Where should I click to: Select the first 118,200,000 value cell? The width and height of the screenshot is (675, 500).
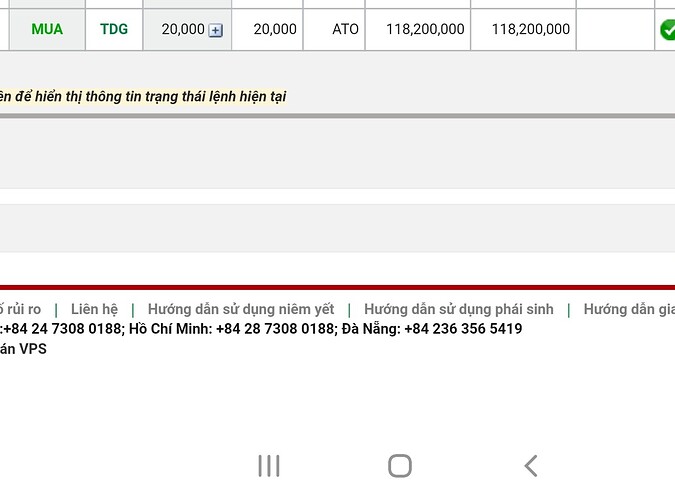[418, 29]
